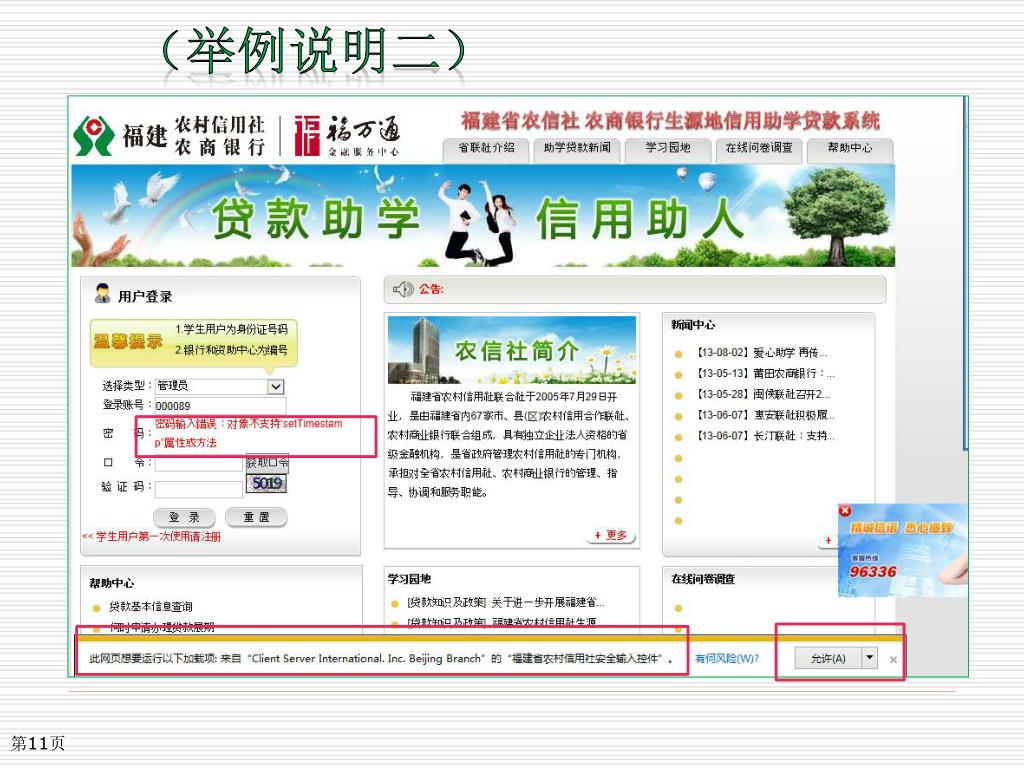Click the 公告 announcement bar text
Screen dimensions: 1024x768
430,289
